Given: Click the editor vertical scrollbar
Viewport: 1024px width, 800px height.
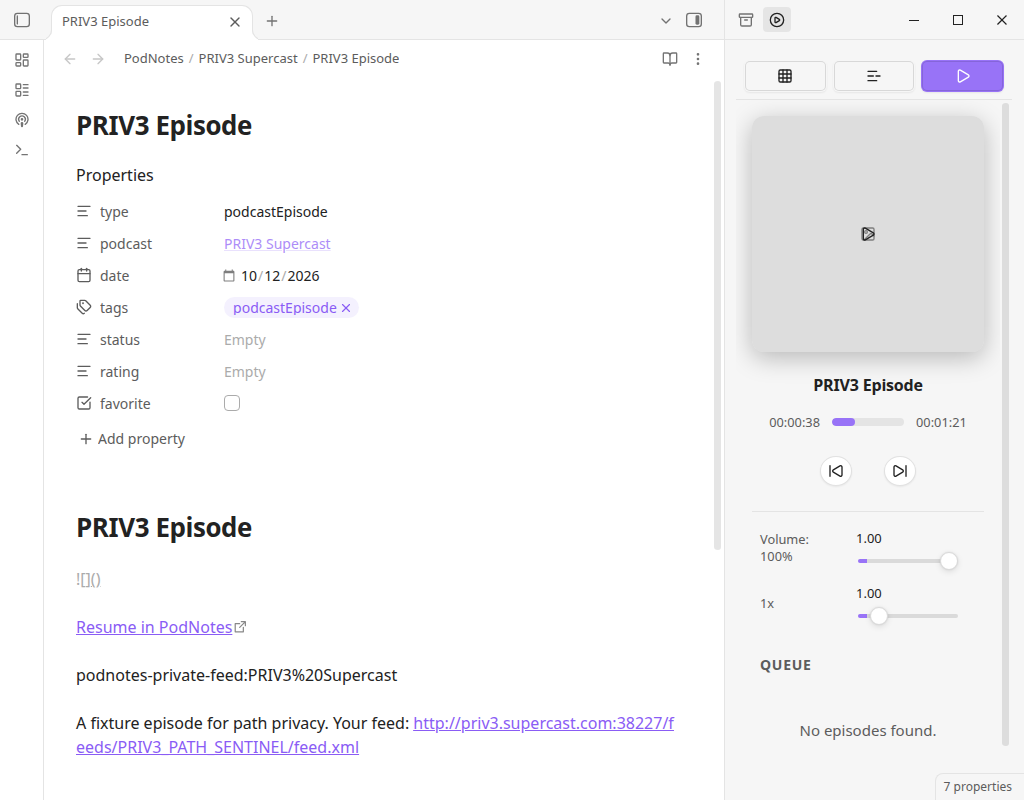Looking at the screenshot, I should coord(717,315).
